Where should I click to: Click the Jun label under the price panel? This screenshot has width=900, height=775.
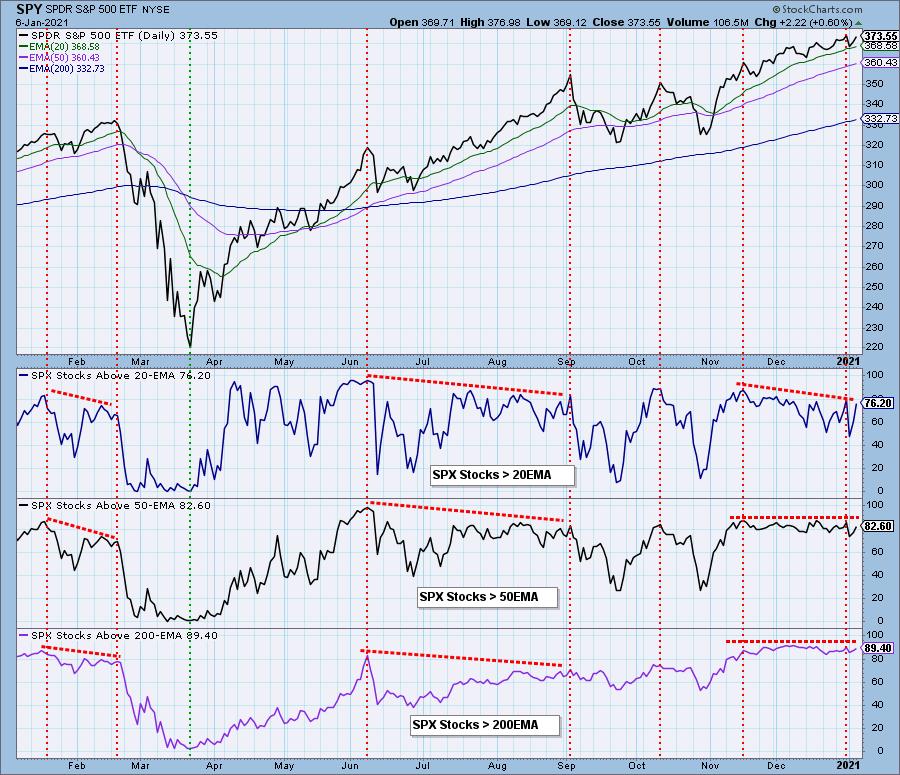click(350, 362)
